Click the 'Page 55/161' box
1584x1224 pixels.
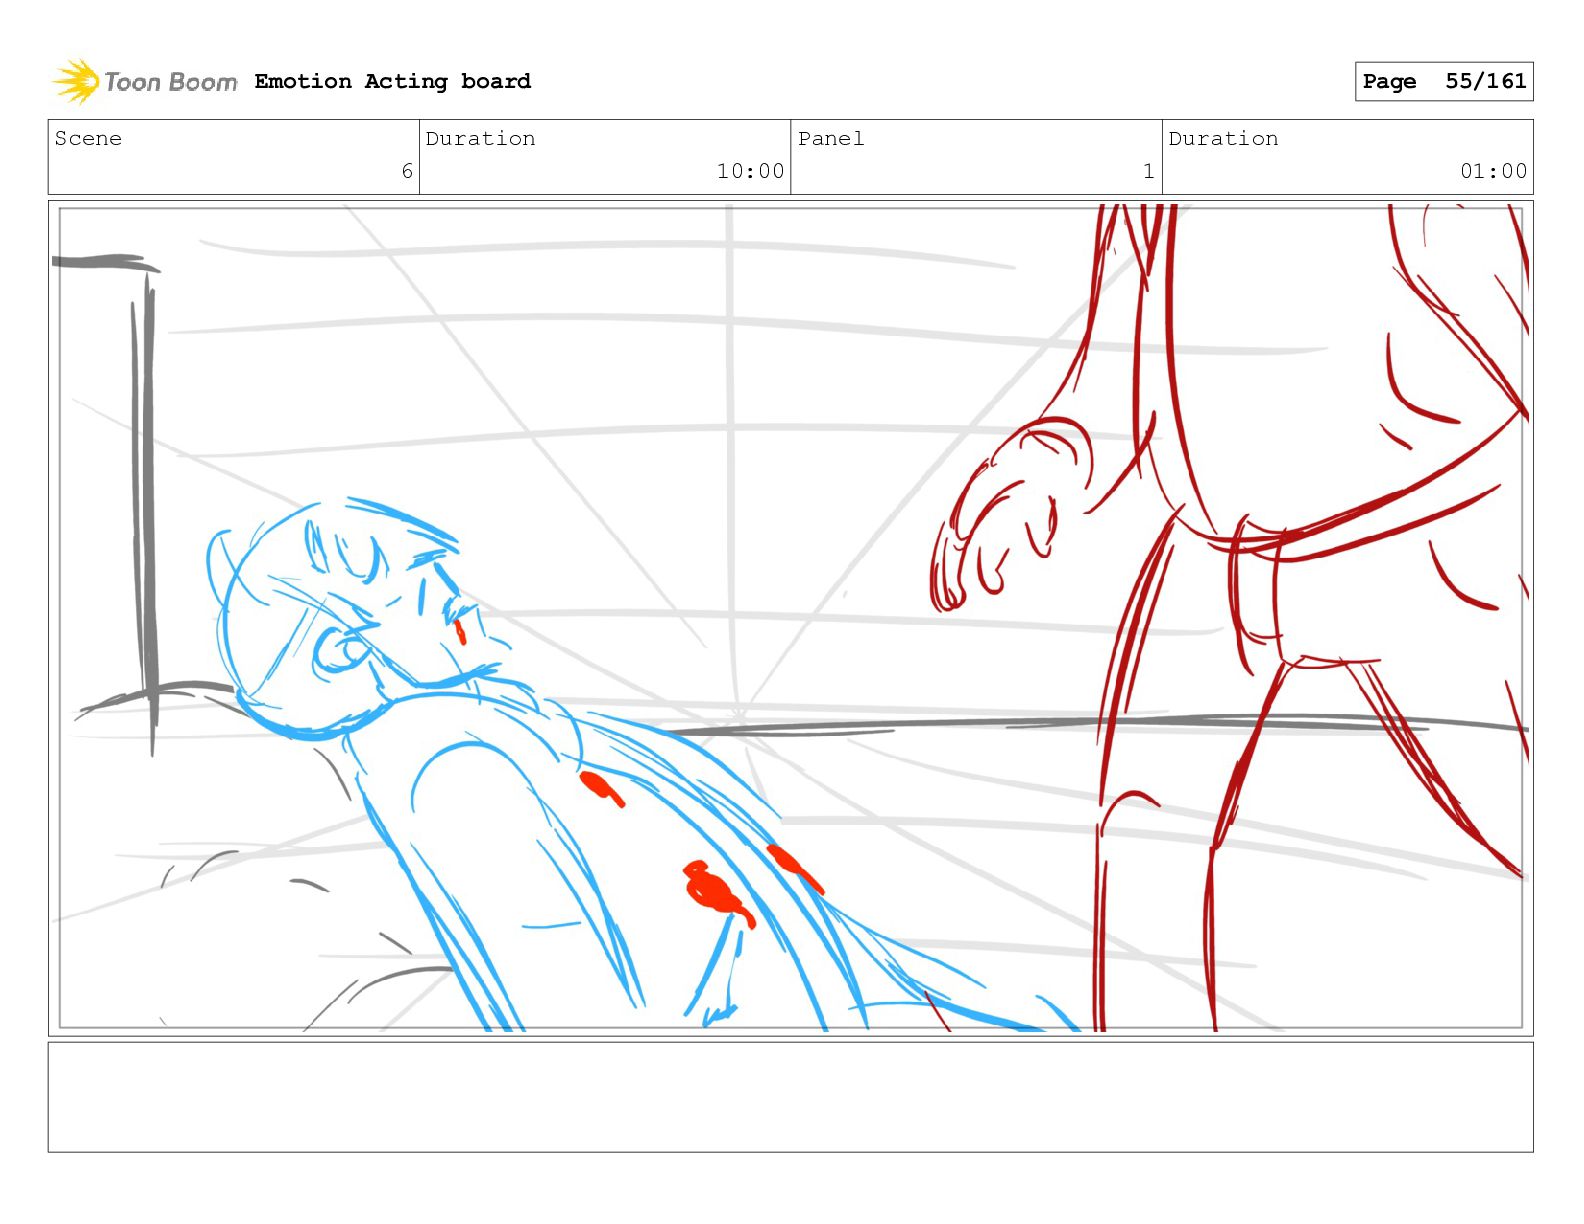pyautogui.click(x=1443, y=81)
